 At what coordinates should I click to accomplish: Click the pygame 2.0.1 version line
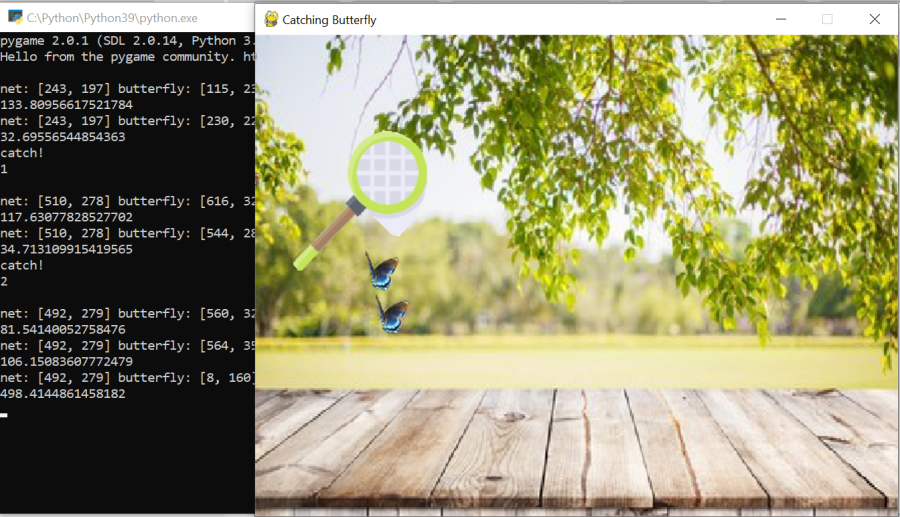coord(118,41)
